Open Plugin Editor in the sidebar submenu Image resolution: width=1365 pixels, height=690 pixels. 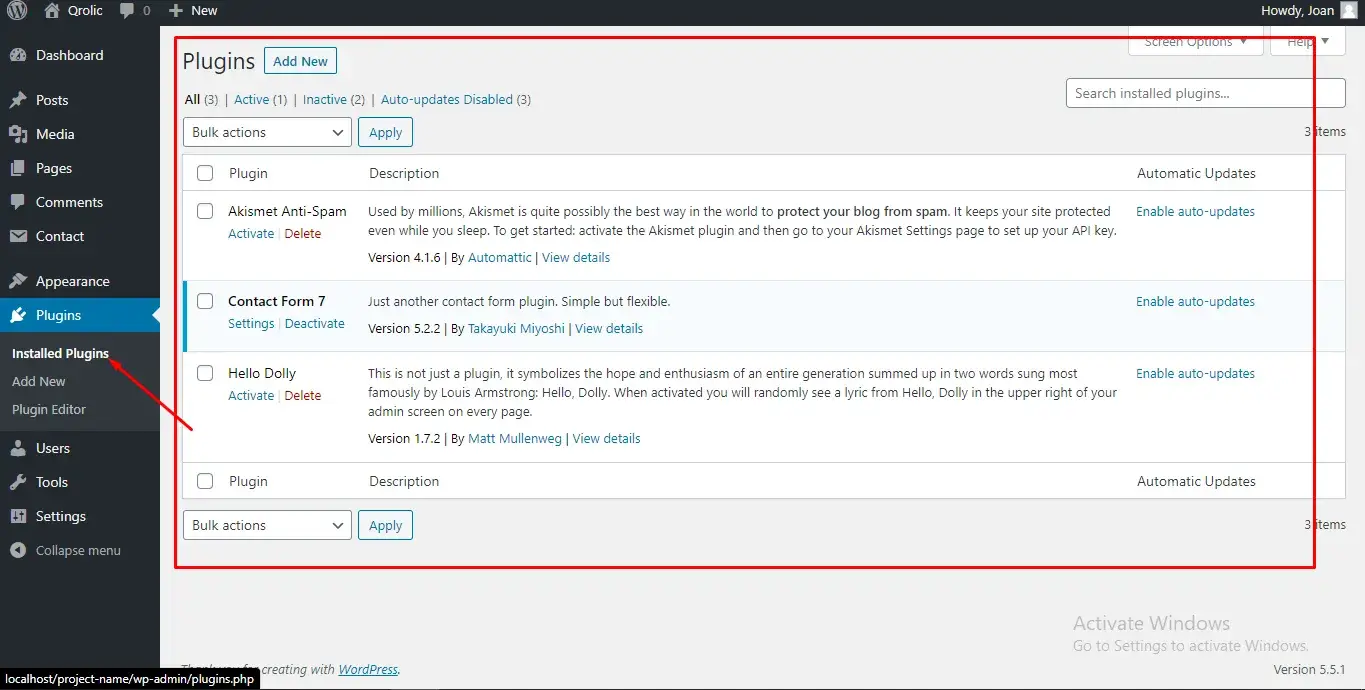[49, 409]
